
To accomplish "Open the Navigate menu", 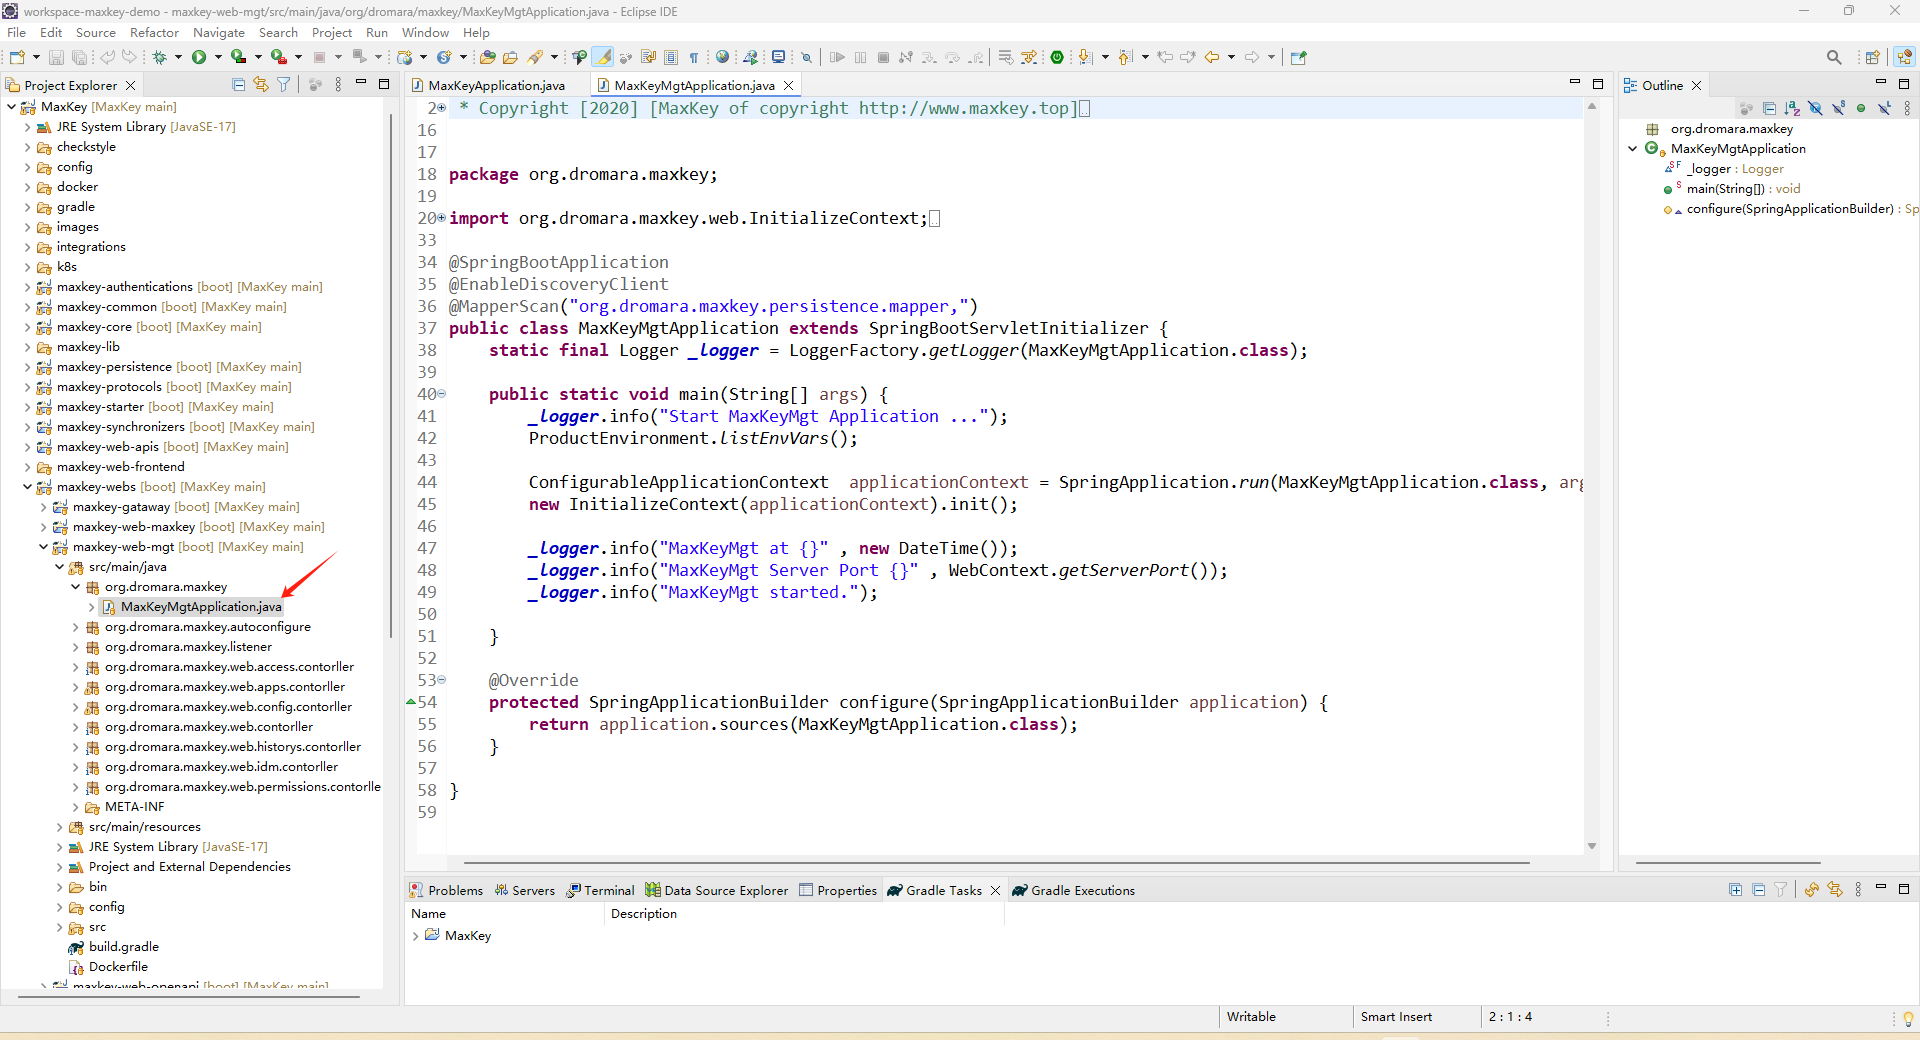I will [218, 32].
